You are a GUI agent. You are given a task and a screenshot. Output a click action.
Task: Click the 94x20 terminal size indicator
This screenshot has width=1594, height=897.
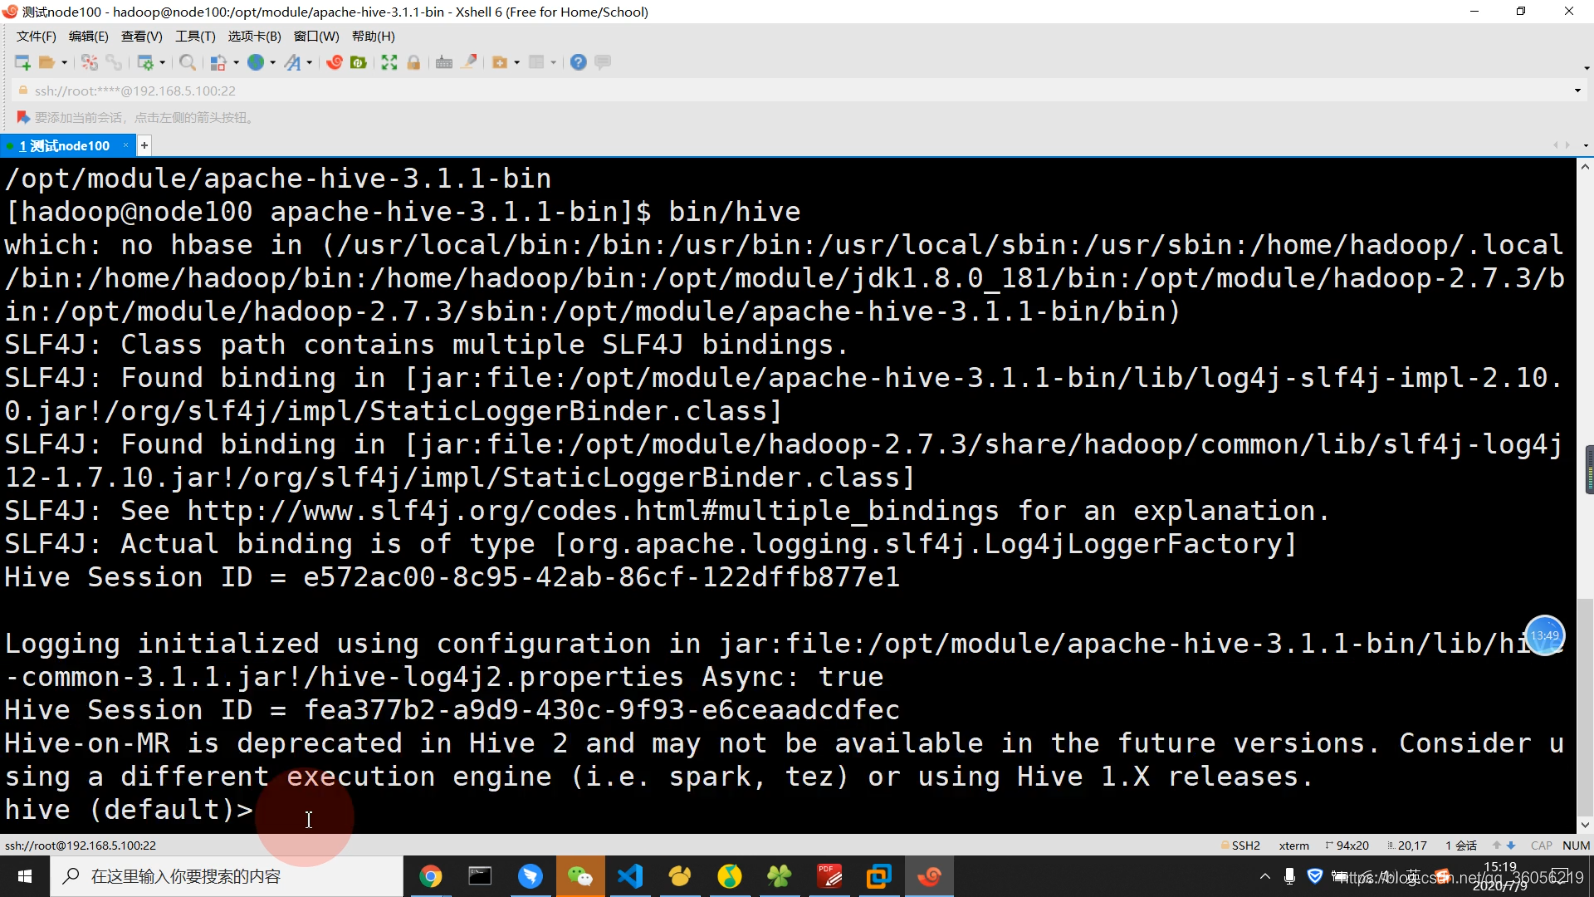(x=1347, y=846)
